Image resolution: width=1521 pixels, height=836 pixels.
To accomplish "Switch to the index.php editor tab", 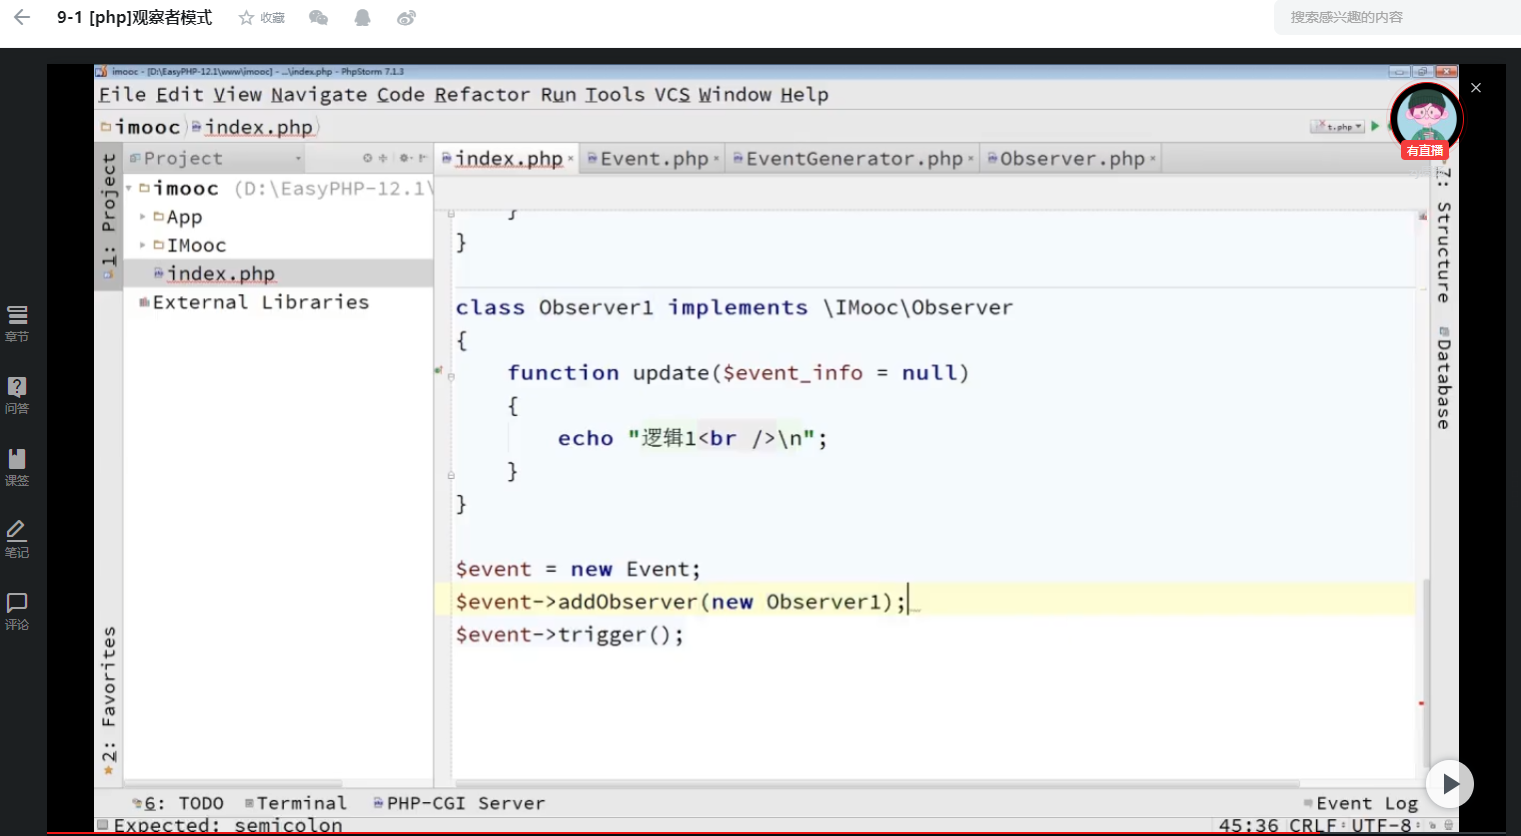I will [507, 159].
